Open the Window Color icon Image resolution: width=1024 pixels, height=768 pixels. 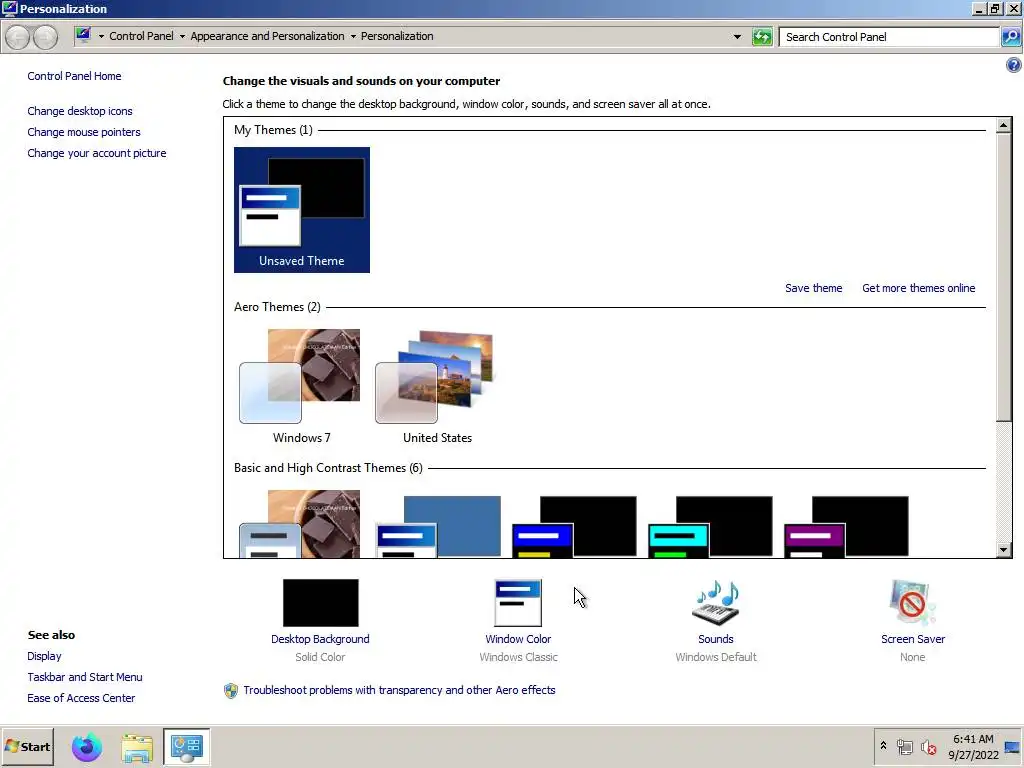pos(518,603)
